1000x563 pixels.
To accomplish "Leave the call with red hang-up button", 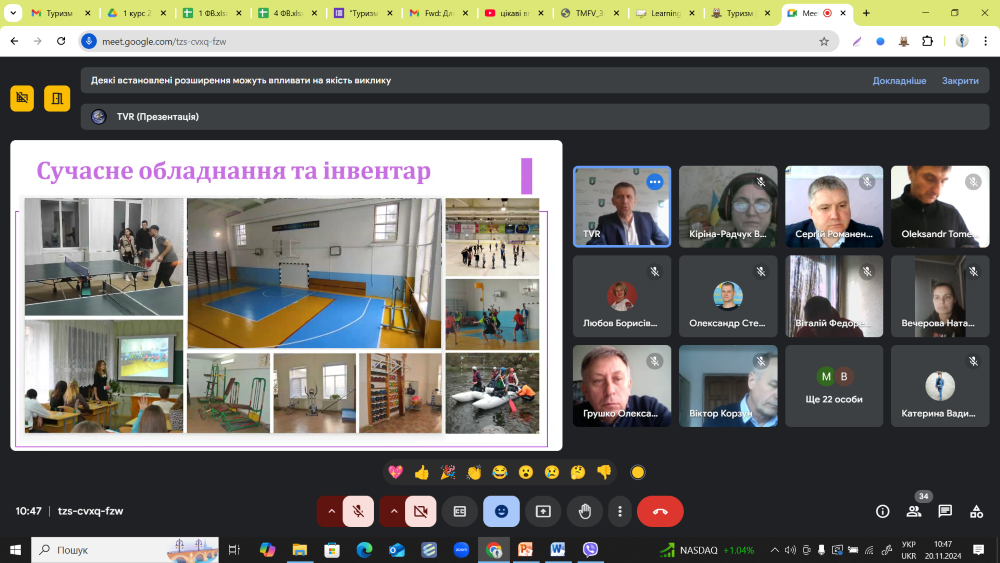I will (x=660, y=511).
